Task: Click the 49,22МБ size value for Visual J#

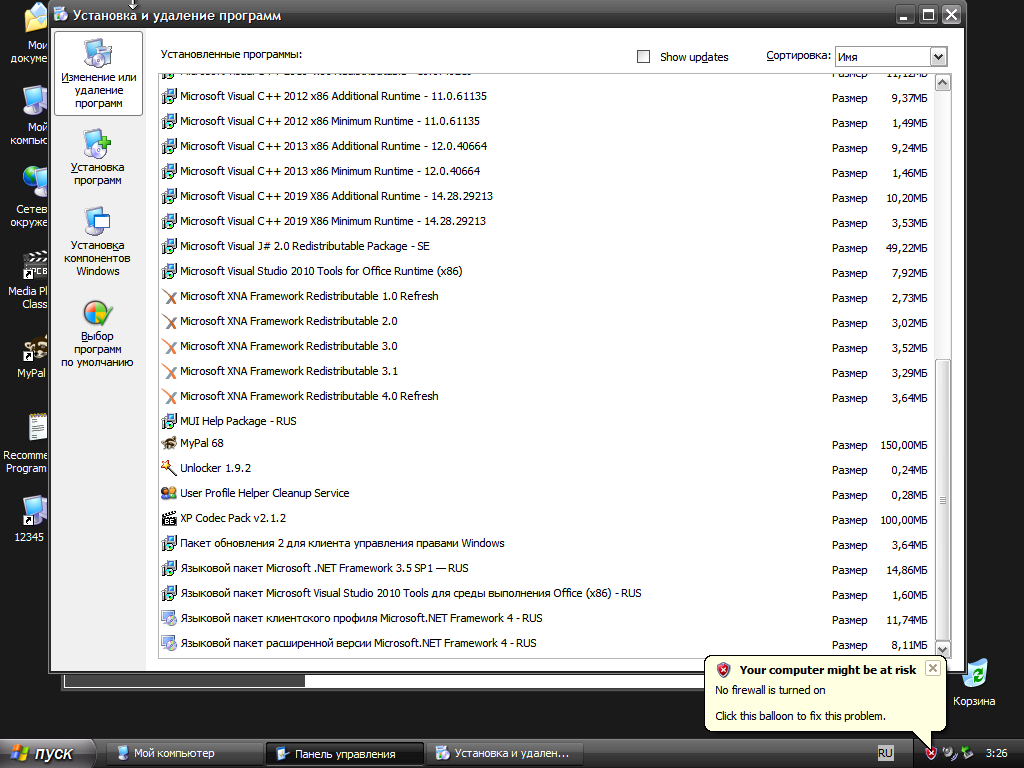Action: point(906,248)
